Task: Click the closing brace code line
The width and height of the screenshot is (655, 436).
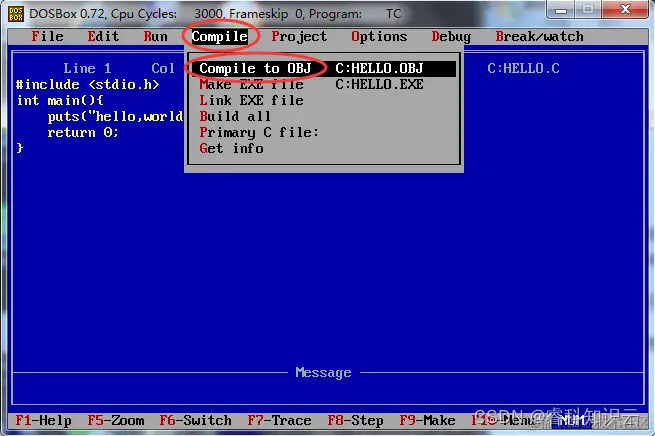Action: (20, 148)
